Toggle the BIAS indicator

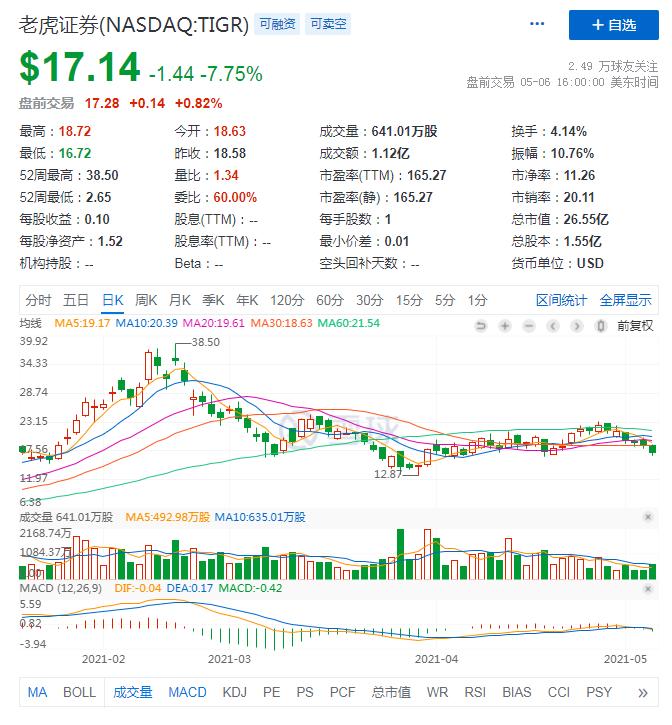tap(517, 692)
